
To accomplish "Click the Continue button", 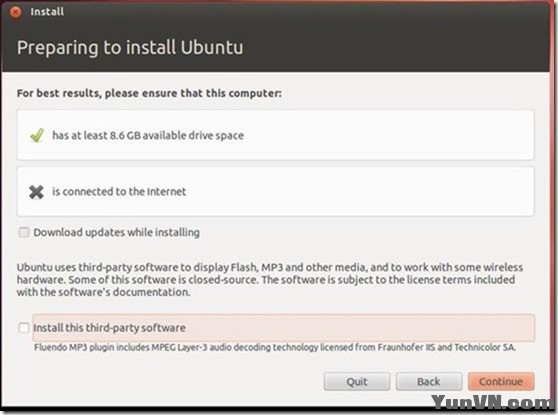I will [x=501, y=382].
